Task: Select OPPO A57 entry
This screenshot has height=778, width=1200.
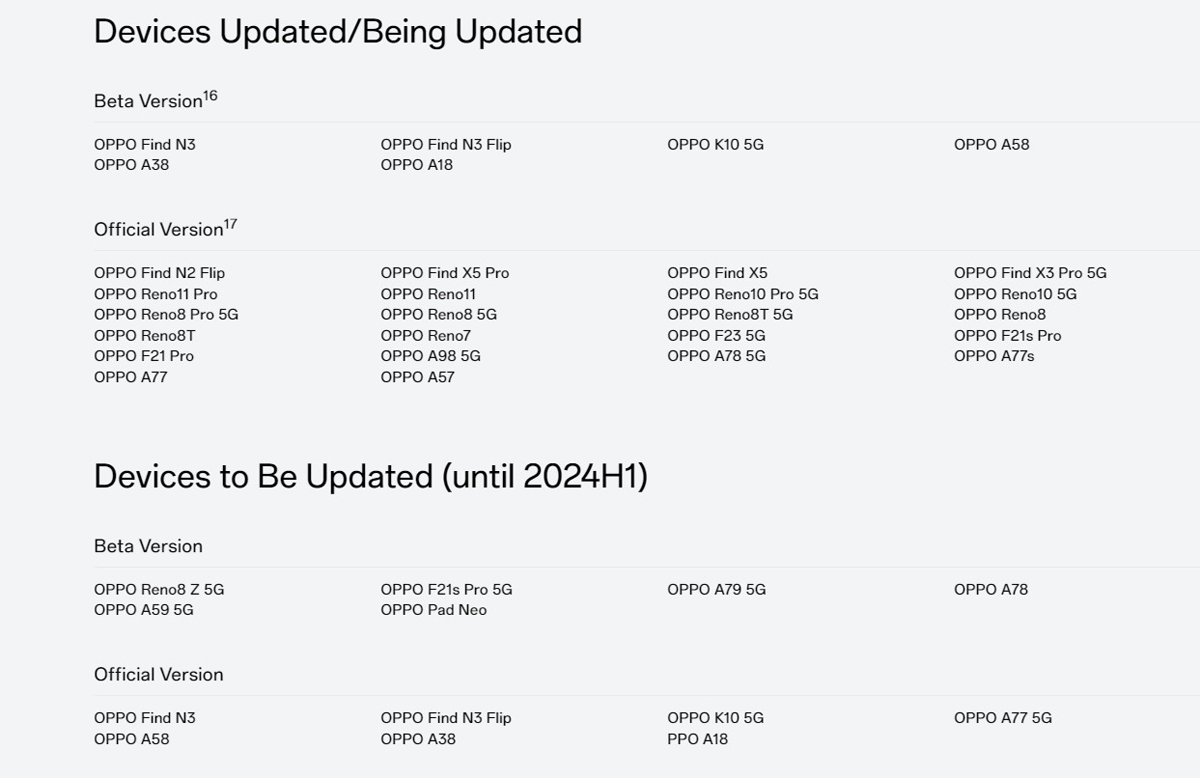Action: (418, 377)
